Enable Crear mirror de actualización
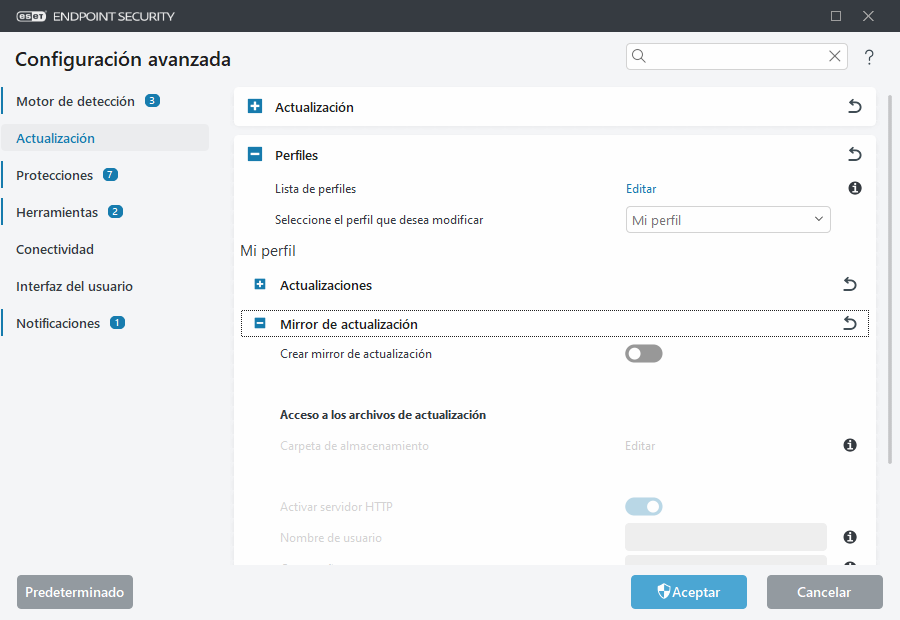Viewport: 900px width, 620px height. [644, 353]
